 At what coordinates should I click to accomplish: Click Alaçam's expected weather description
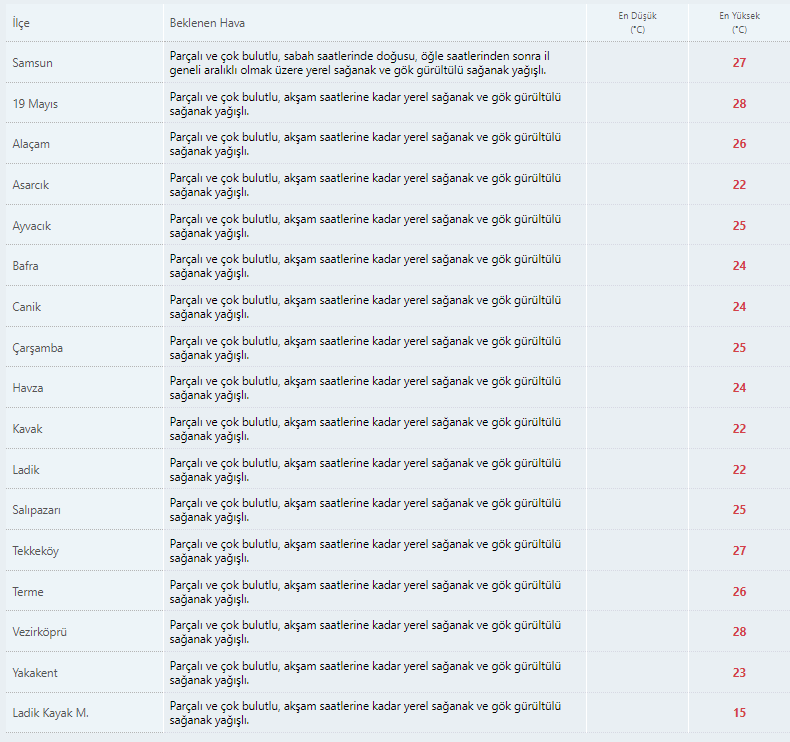[365, 144]
